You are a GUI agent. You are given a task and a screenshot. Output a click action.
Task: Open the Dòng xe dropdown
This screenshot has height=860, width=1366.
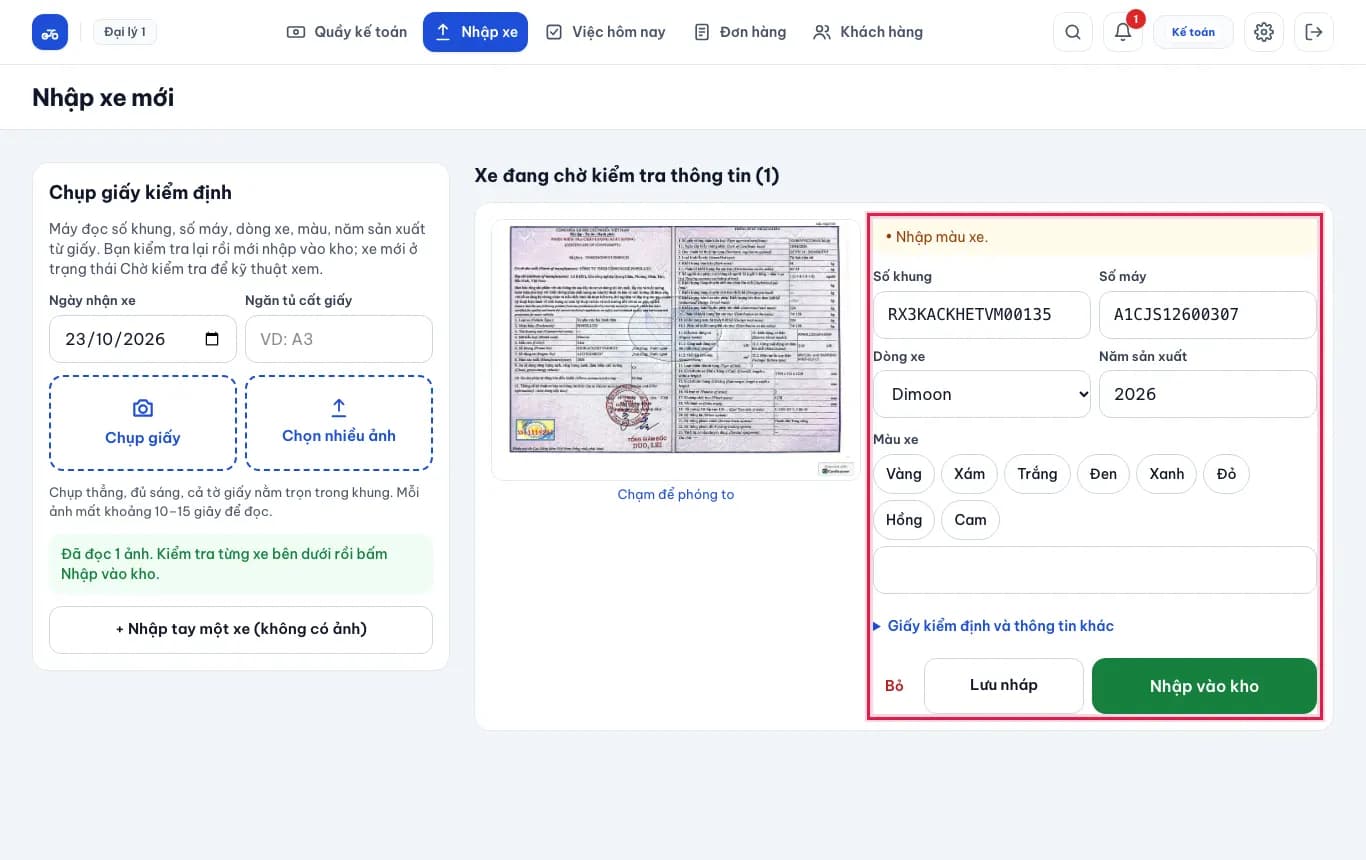982,394
